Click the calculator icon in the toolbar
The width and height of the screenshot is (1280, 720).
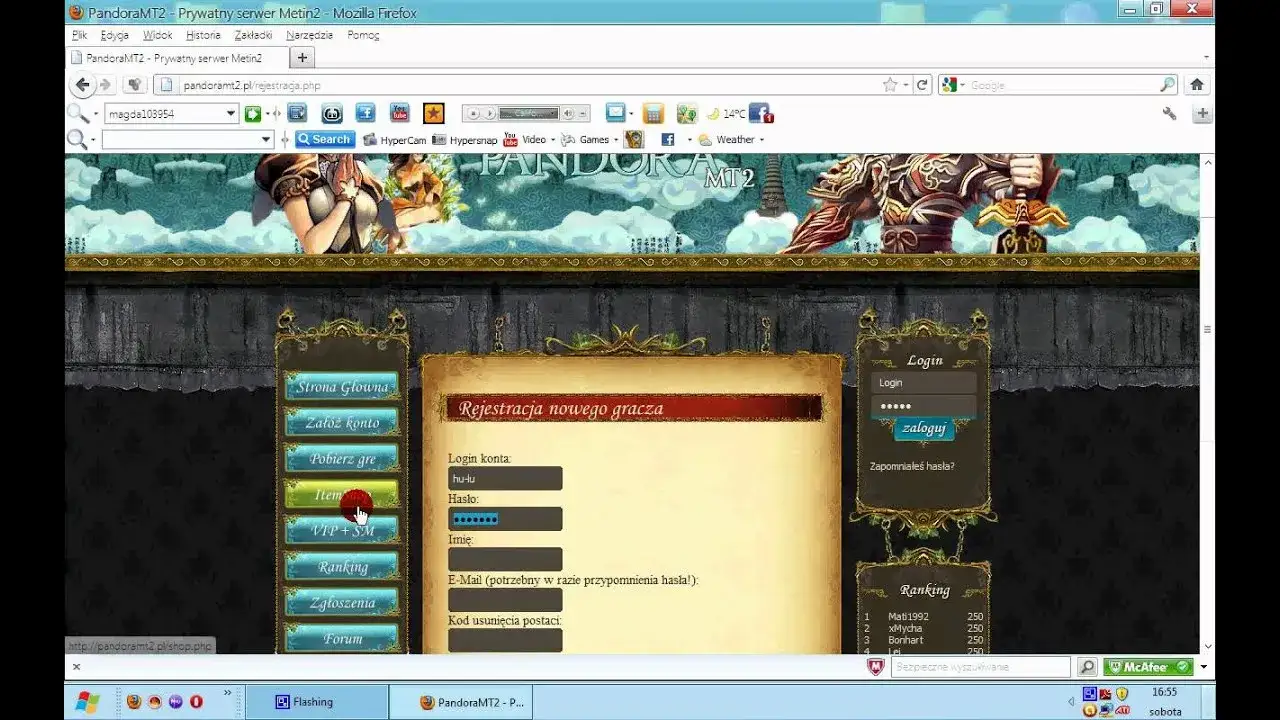pos(653,113)
